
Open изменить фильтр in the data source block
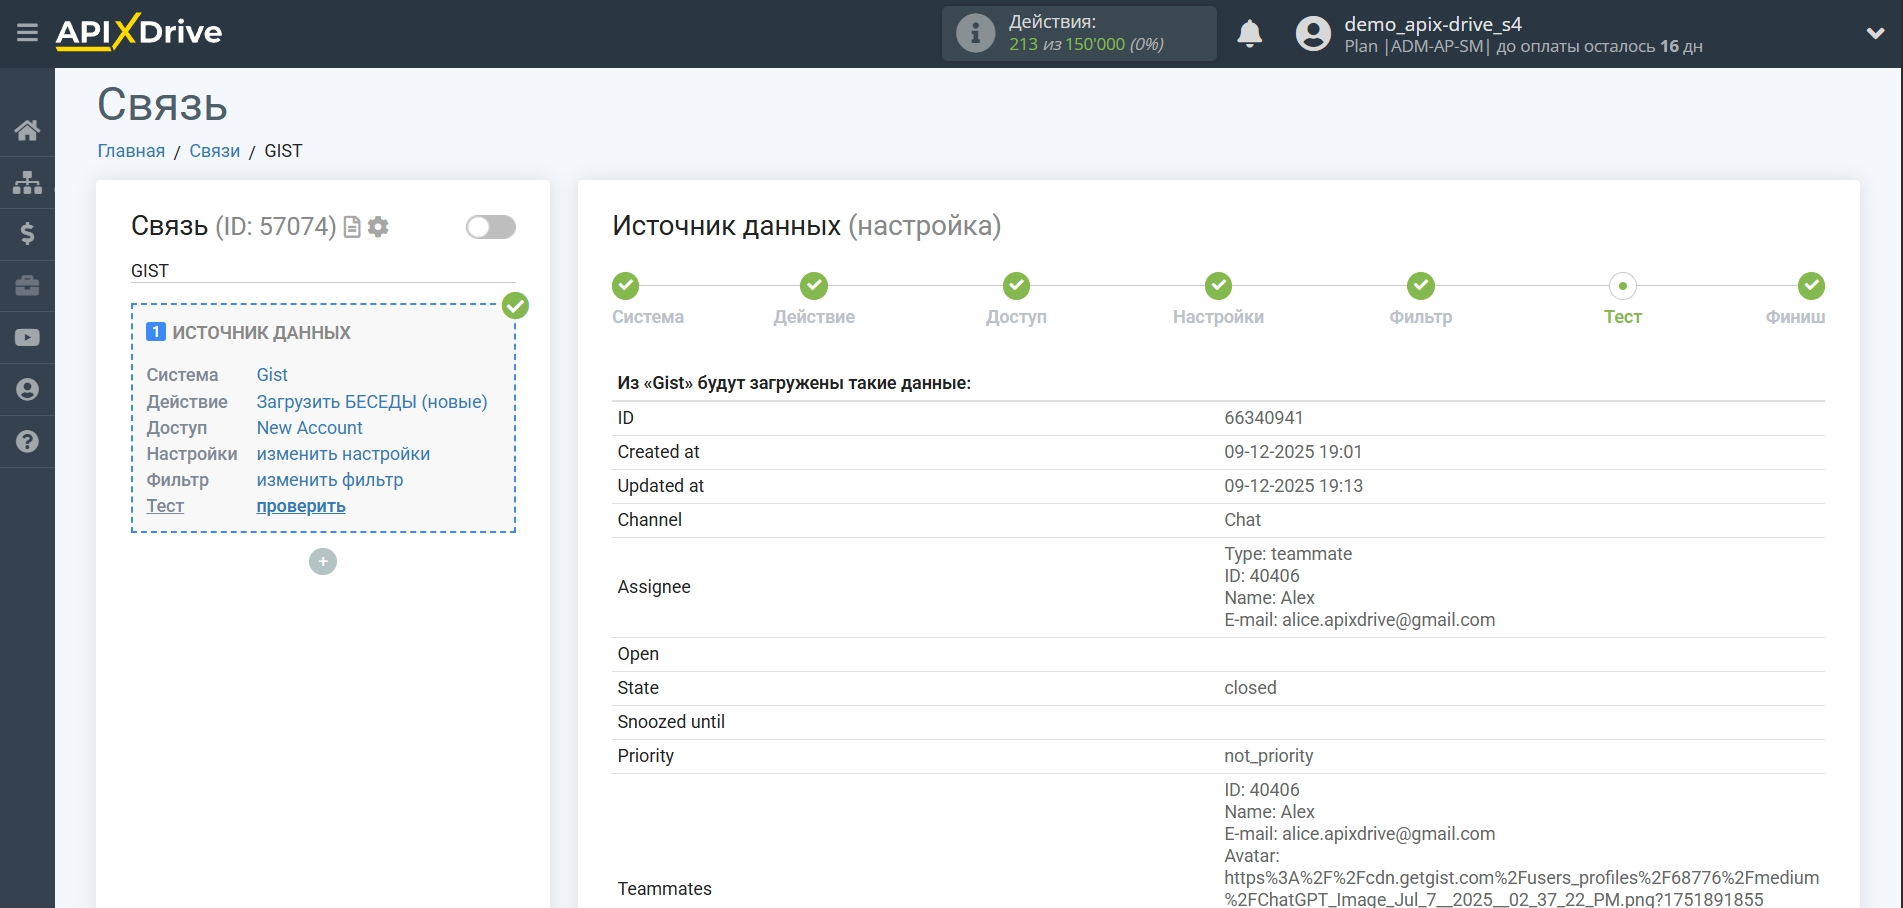[x=330, y=480]
